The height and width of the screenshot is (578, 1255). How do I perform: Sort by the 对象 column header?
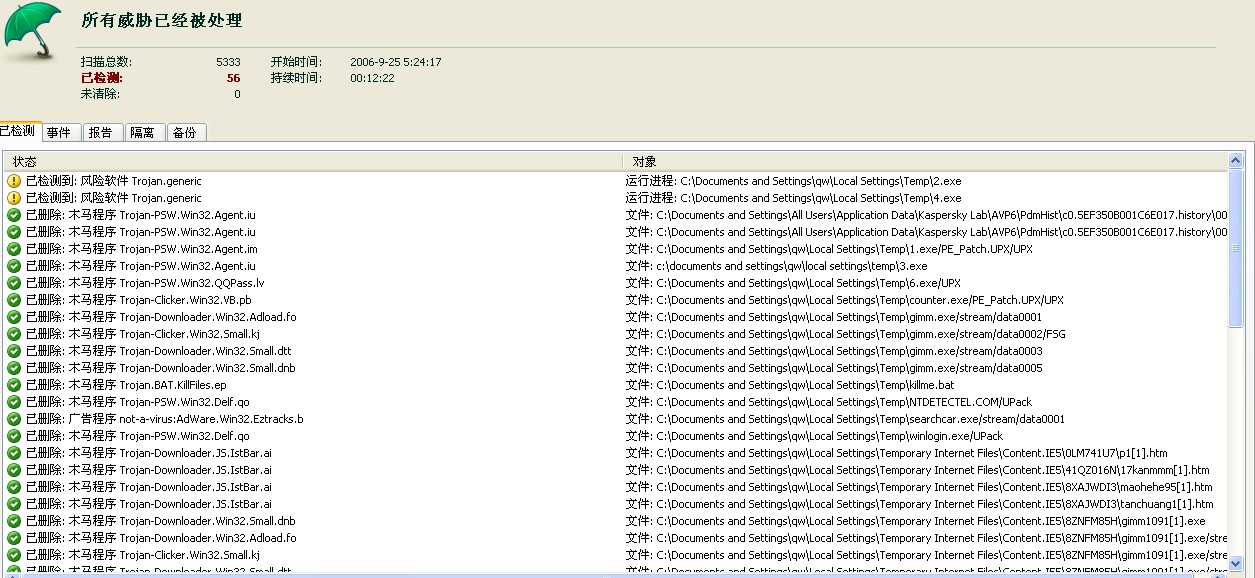(x=924, y=161)
